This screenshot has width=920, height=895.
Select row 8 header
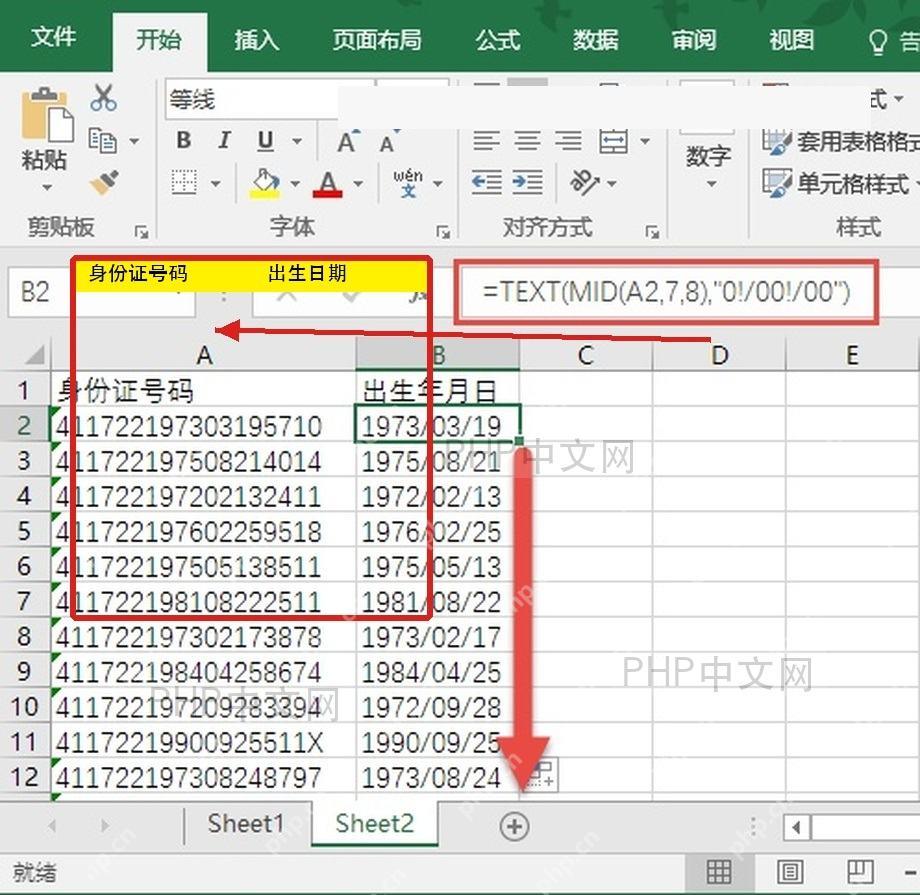pos(25,636)
